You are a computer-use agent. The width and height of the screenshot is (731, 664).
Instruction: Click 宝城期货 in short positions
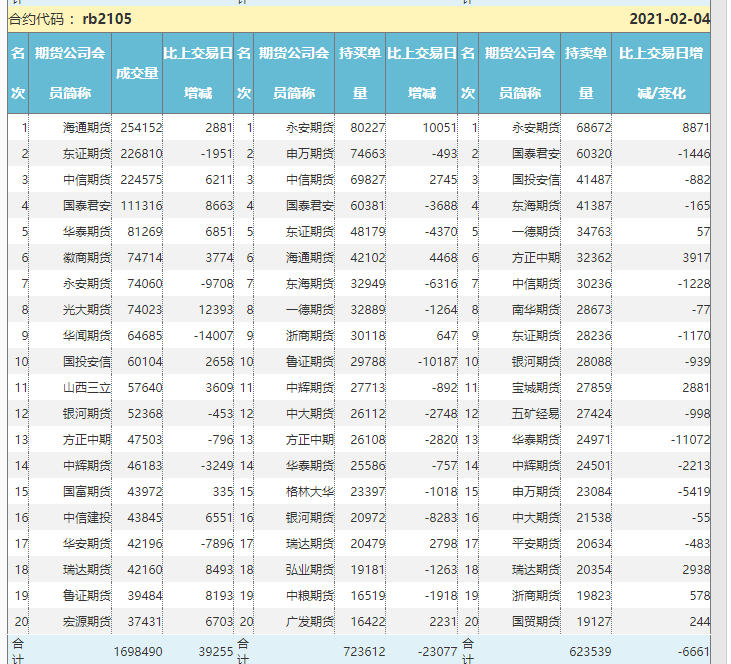536,388
